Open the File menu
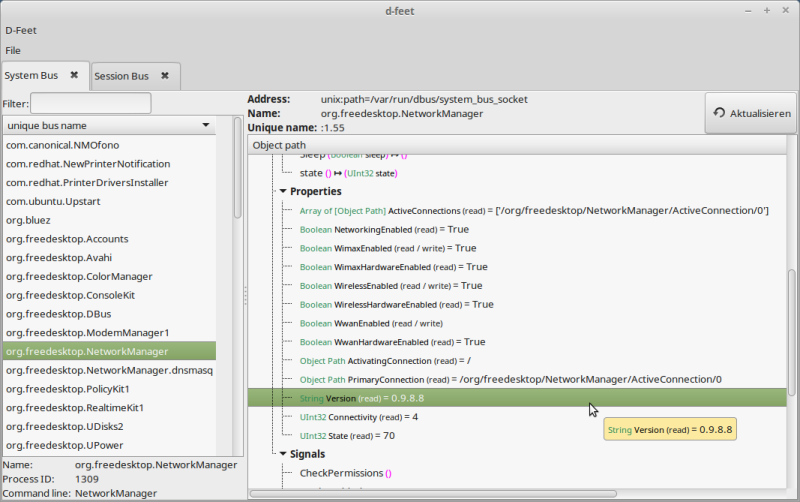 (x=13, y=50)
